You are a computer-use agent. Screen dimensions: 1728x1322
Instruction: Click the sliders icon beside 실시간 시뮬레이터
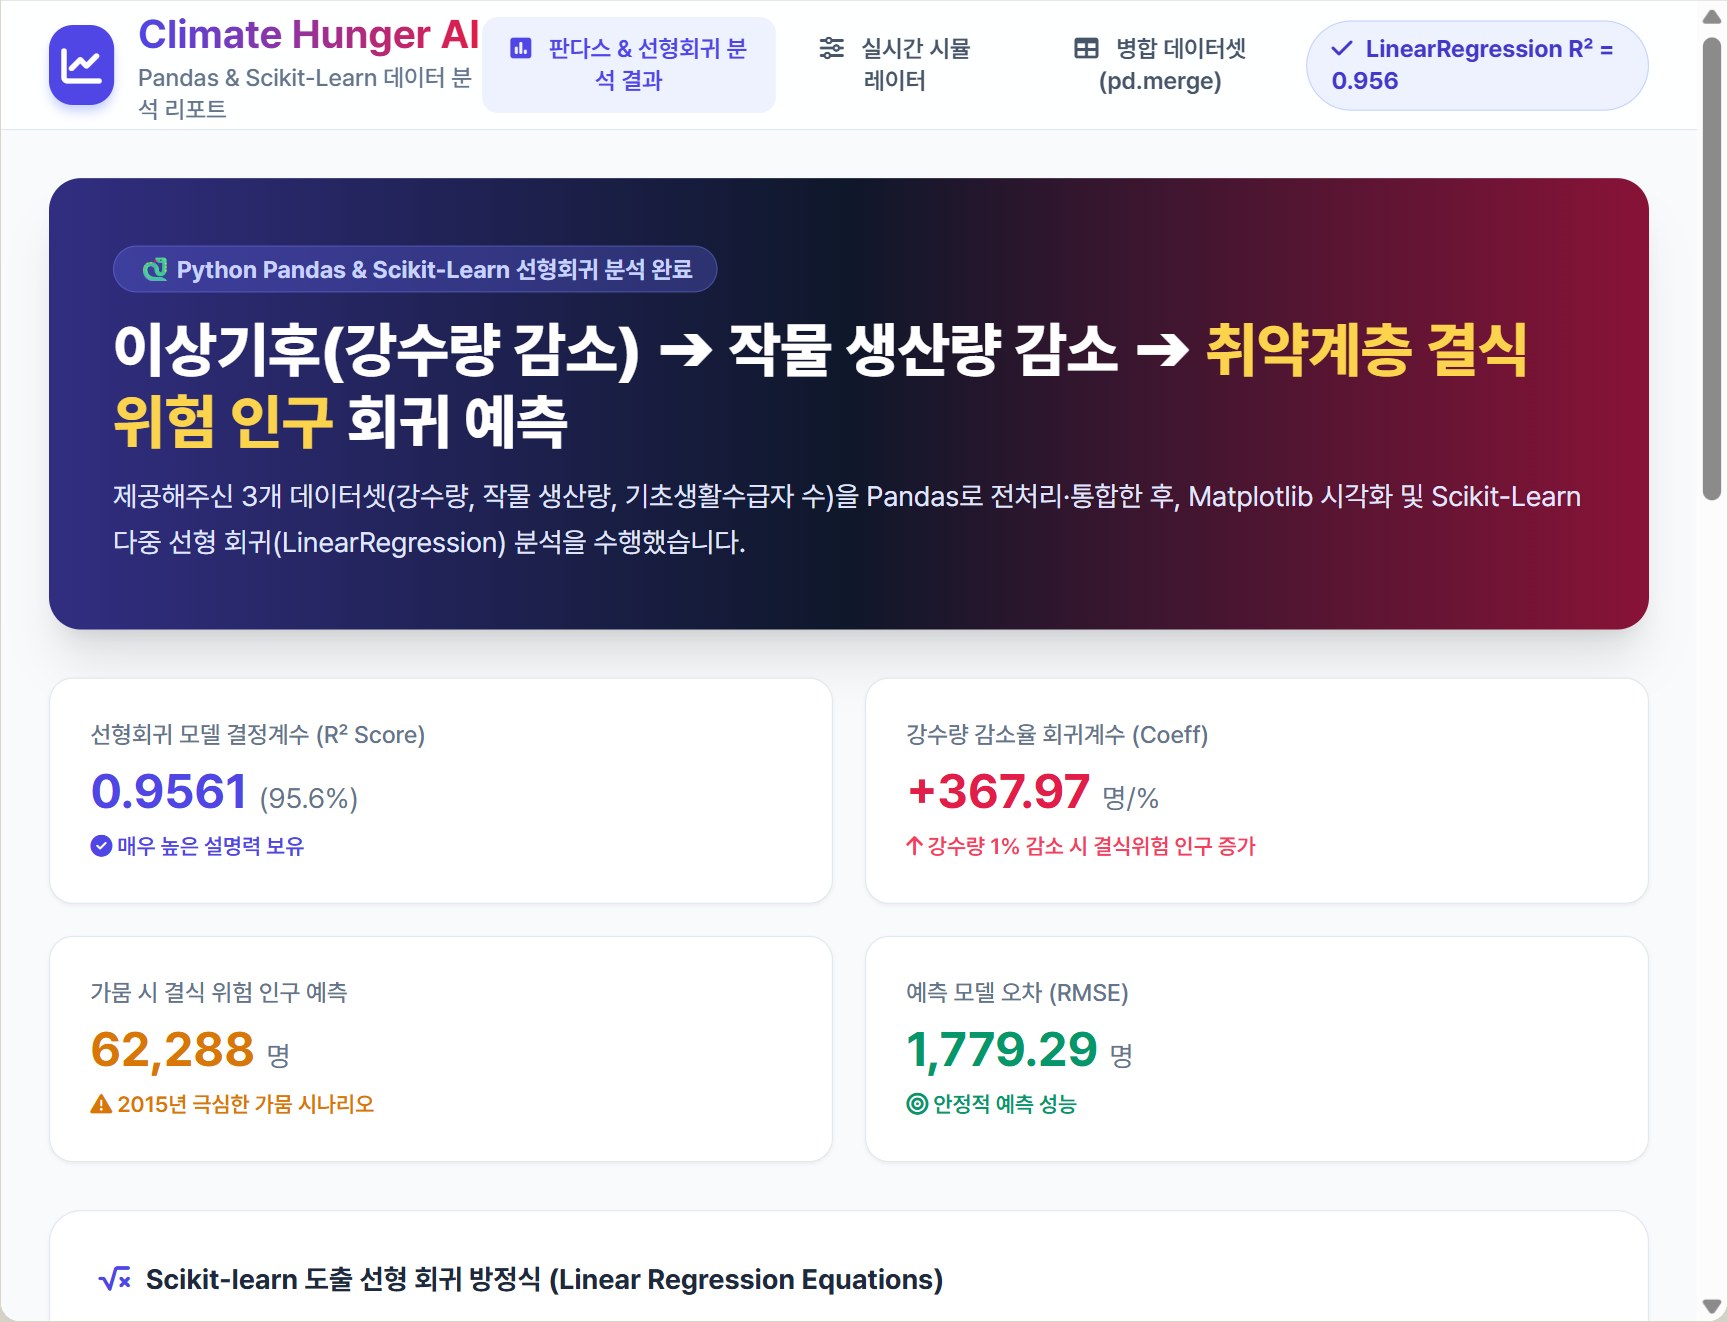tap(831, 48)
